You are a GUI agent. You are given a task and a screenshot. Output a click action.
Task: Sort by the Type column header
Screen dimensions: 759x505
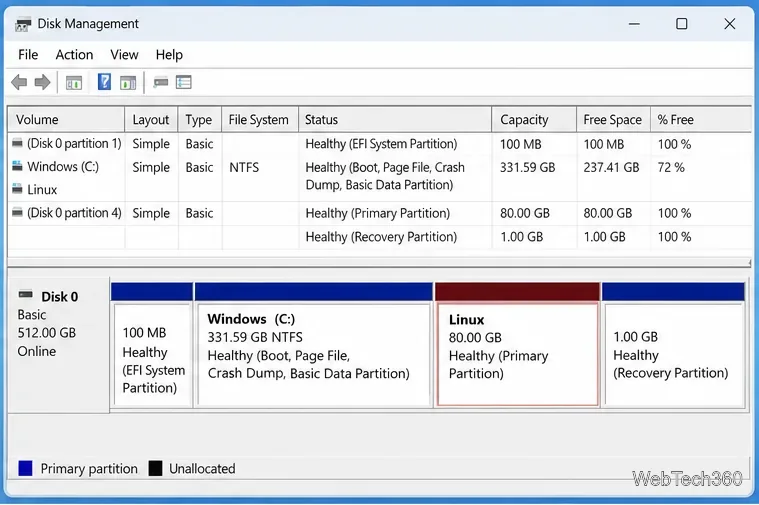click(199, 120)
